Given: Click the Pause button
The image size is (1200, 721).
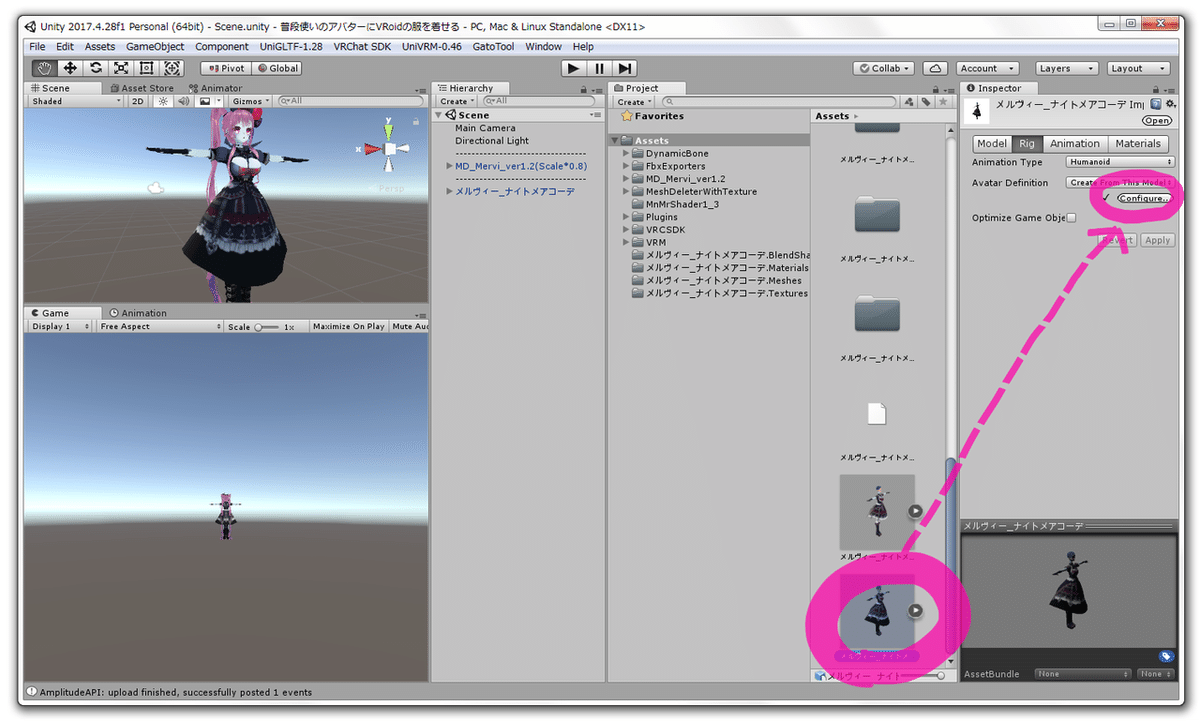Looking at the screenshot, I should [x=599, y=68].
